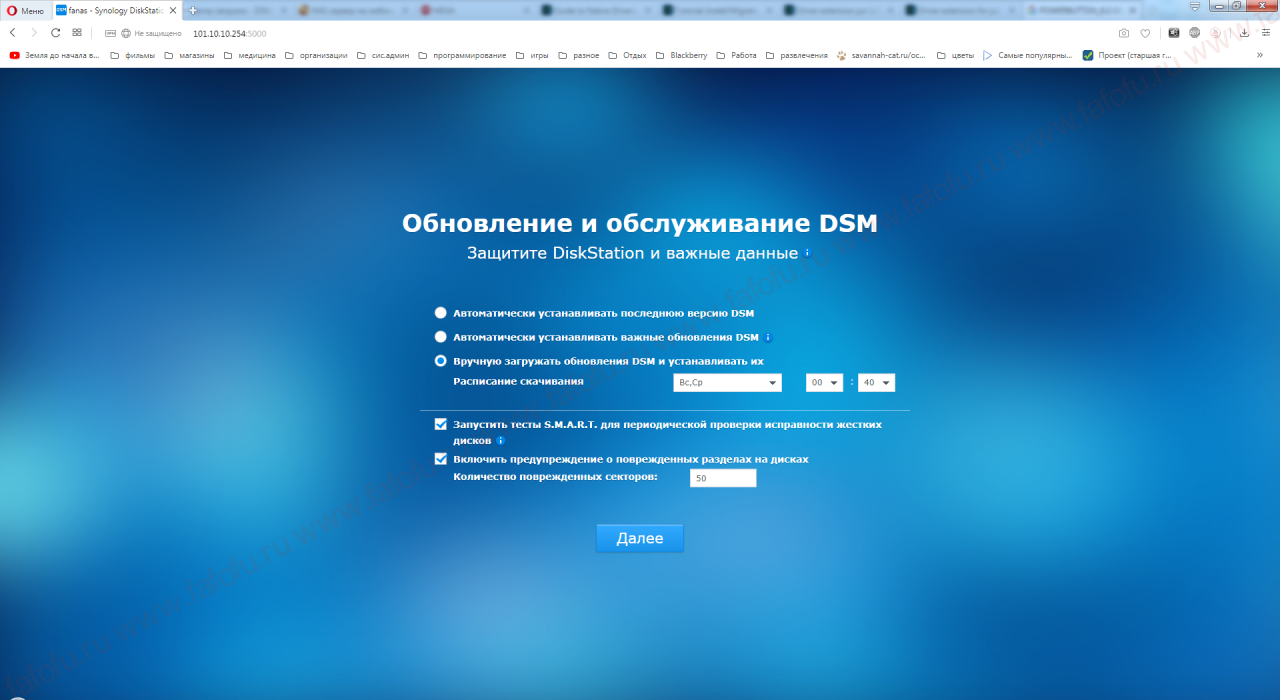Screen dimensions: 1280x700
Task: Open the магазины bookmarks folder
Action: (189, 56)
